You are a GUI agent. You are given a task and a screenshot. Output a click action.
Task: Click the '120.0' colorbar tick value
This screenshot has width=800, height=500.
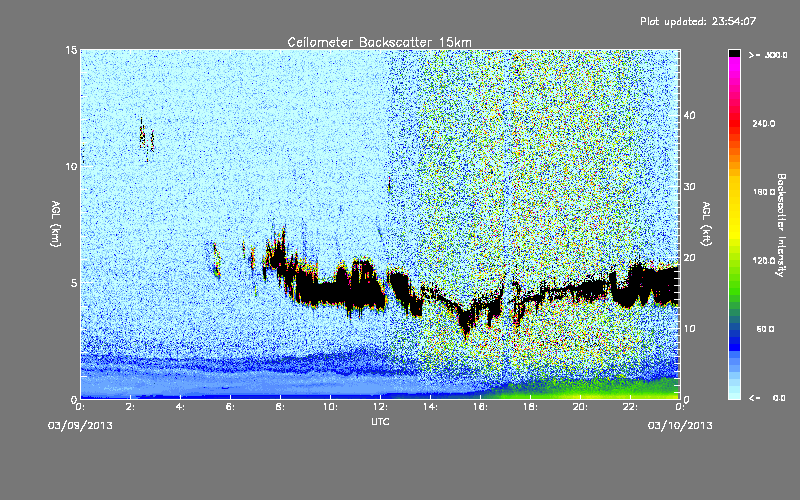click(x=764, y=261)
